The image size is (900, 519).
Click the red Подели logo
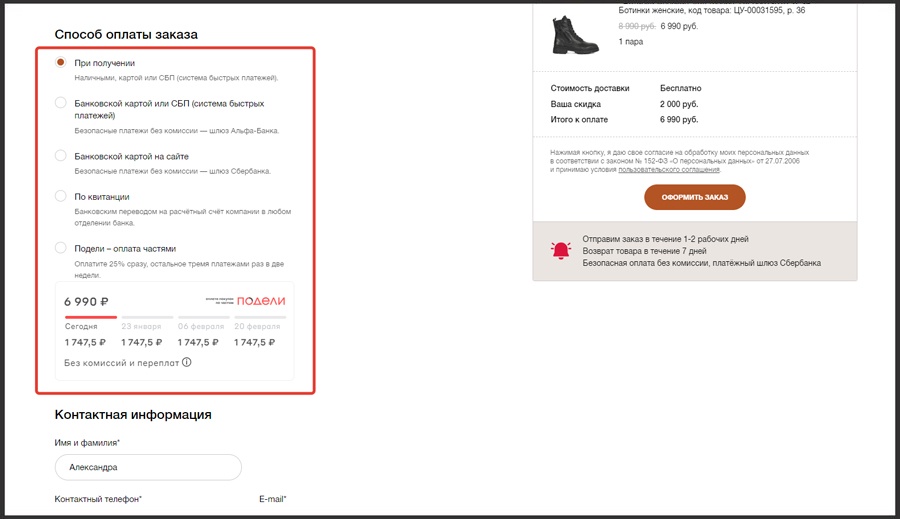261,301
